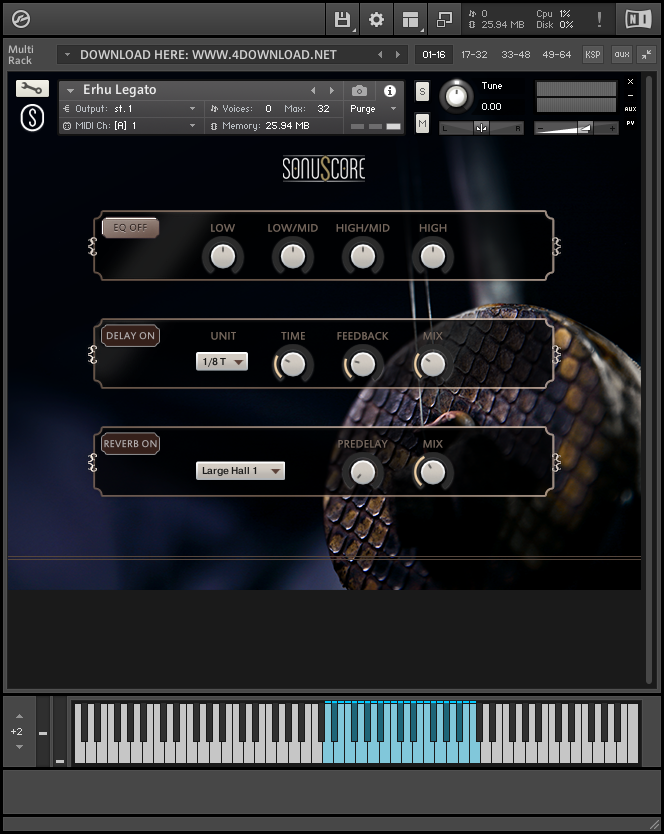Click the Sonuscore S logo icon

point(32,118)
